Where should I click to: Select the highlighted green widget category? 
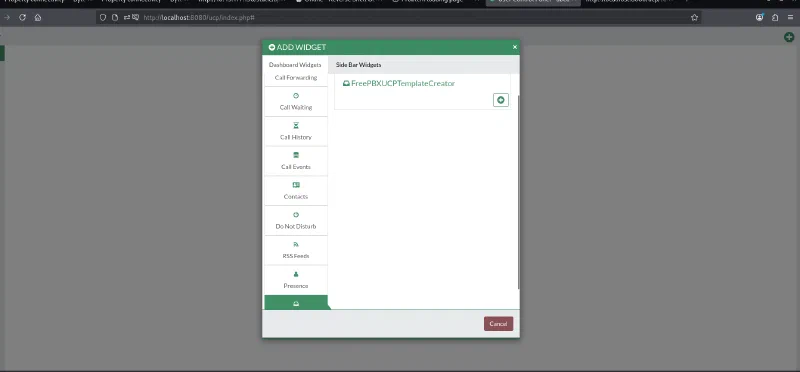295,303
